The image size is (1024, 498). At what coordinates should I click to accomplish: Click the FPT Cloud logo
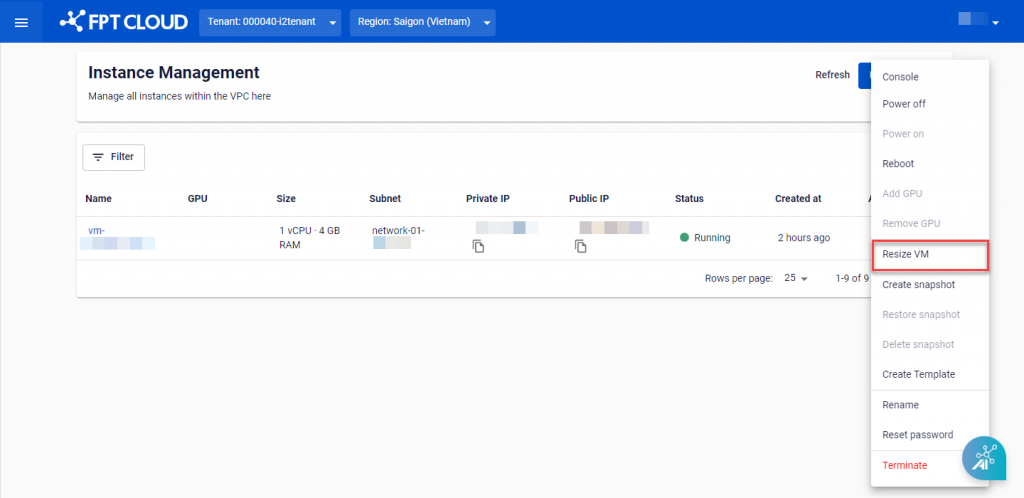point(123,21)
